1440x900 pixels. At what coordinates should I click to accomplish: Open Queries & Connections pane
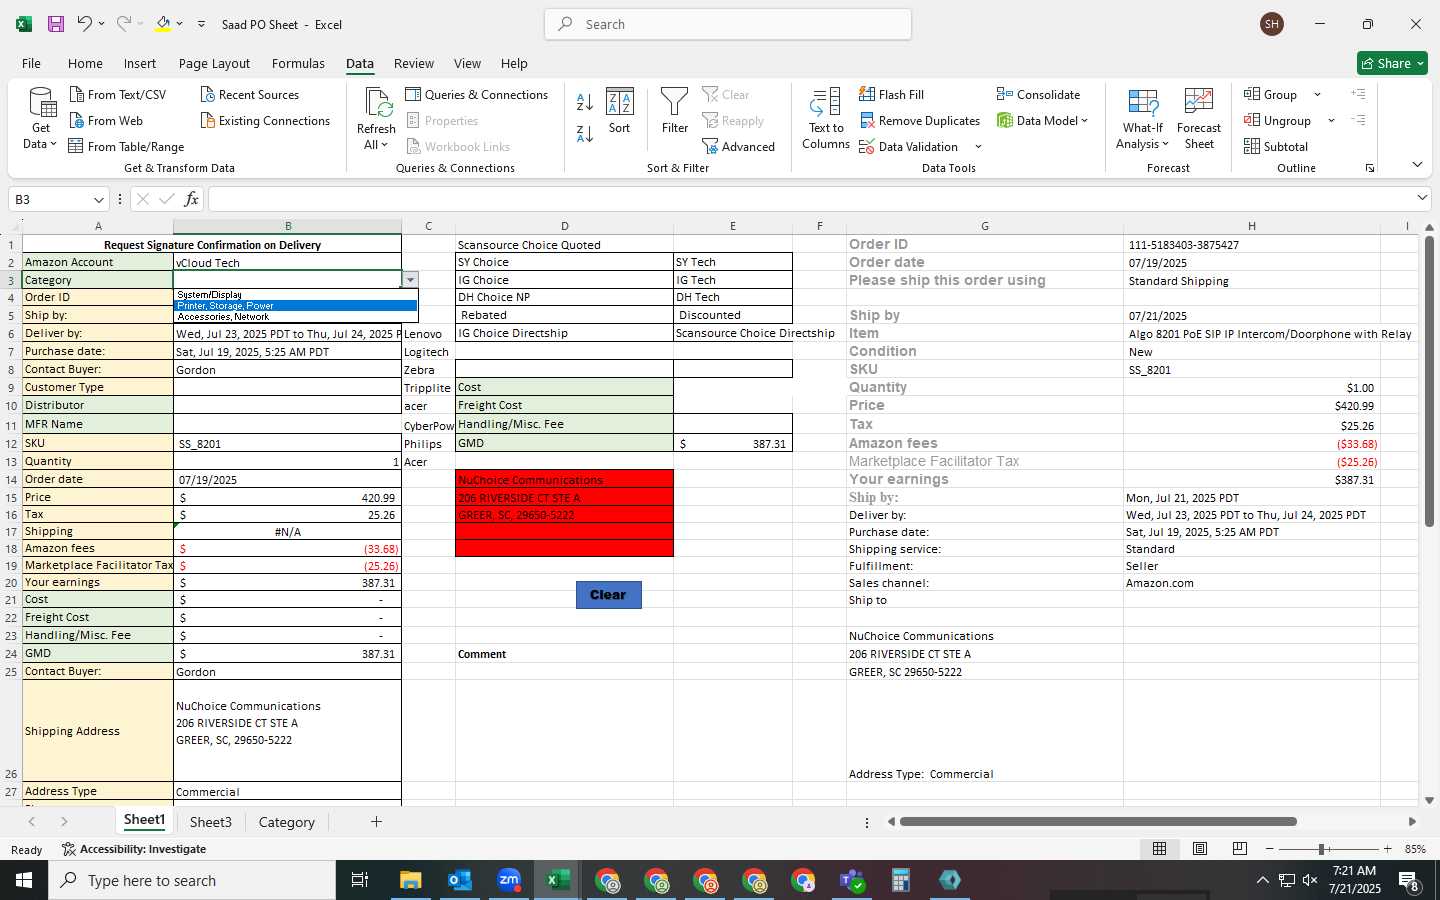[476, 94]
